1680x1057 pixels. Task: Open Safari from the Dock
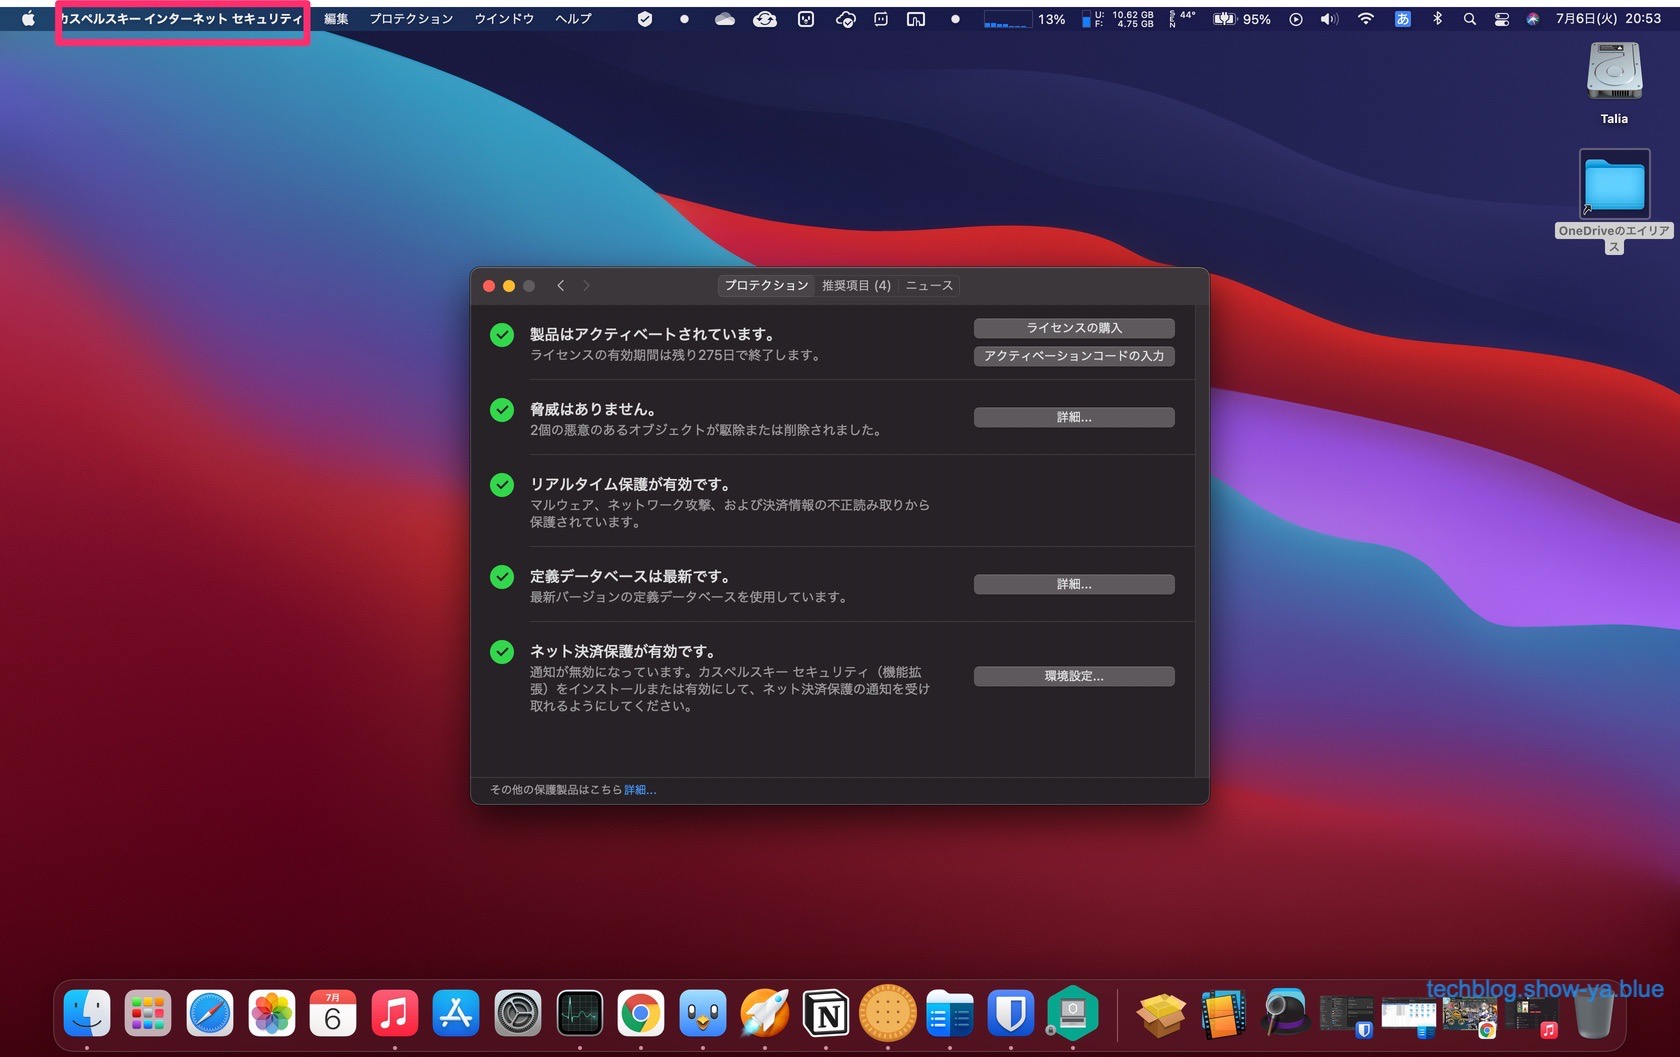(210, 1015)
